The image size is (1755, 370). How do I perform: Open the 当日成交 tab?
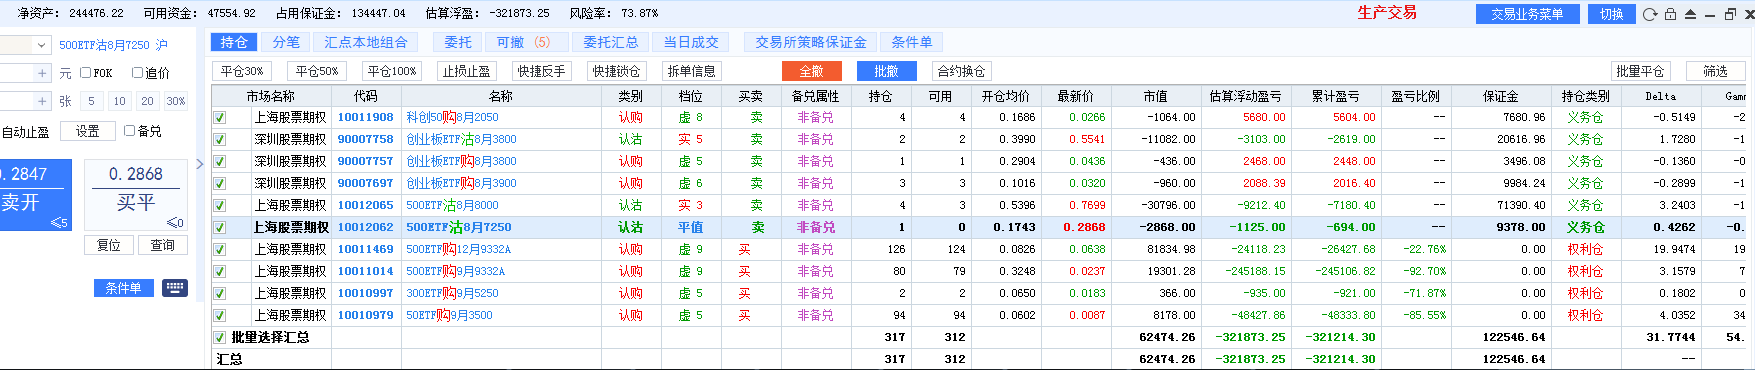click(x=691, y=42)
